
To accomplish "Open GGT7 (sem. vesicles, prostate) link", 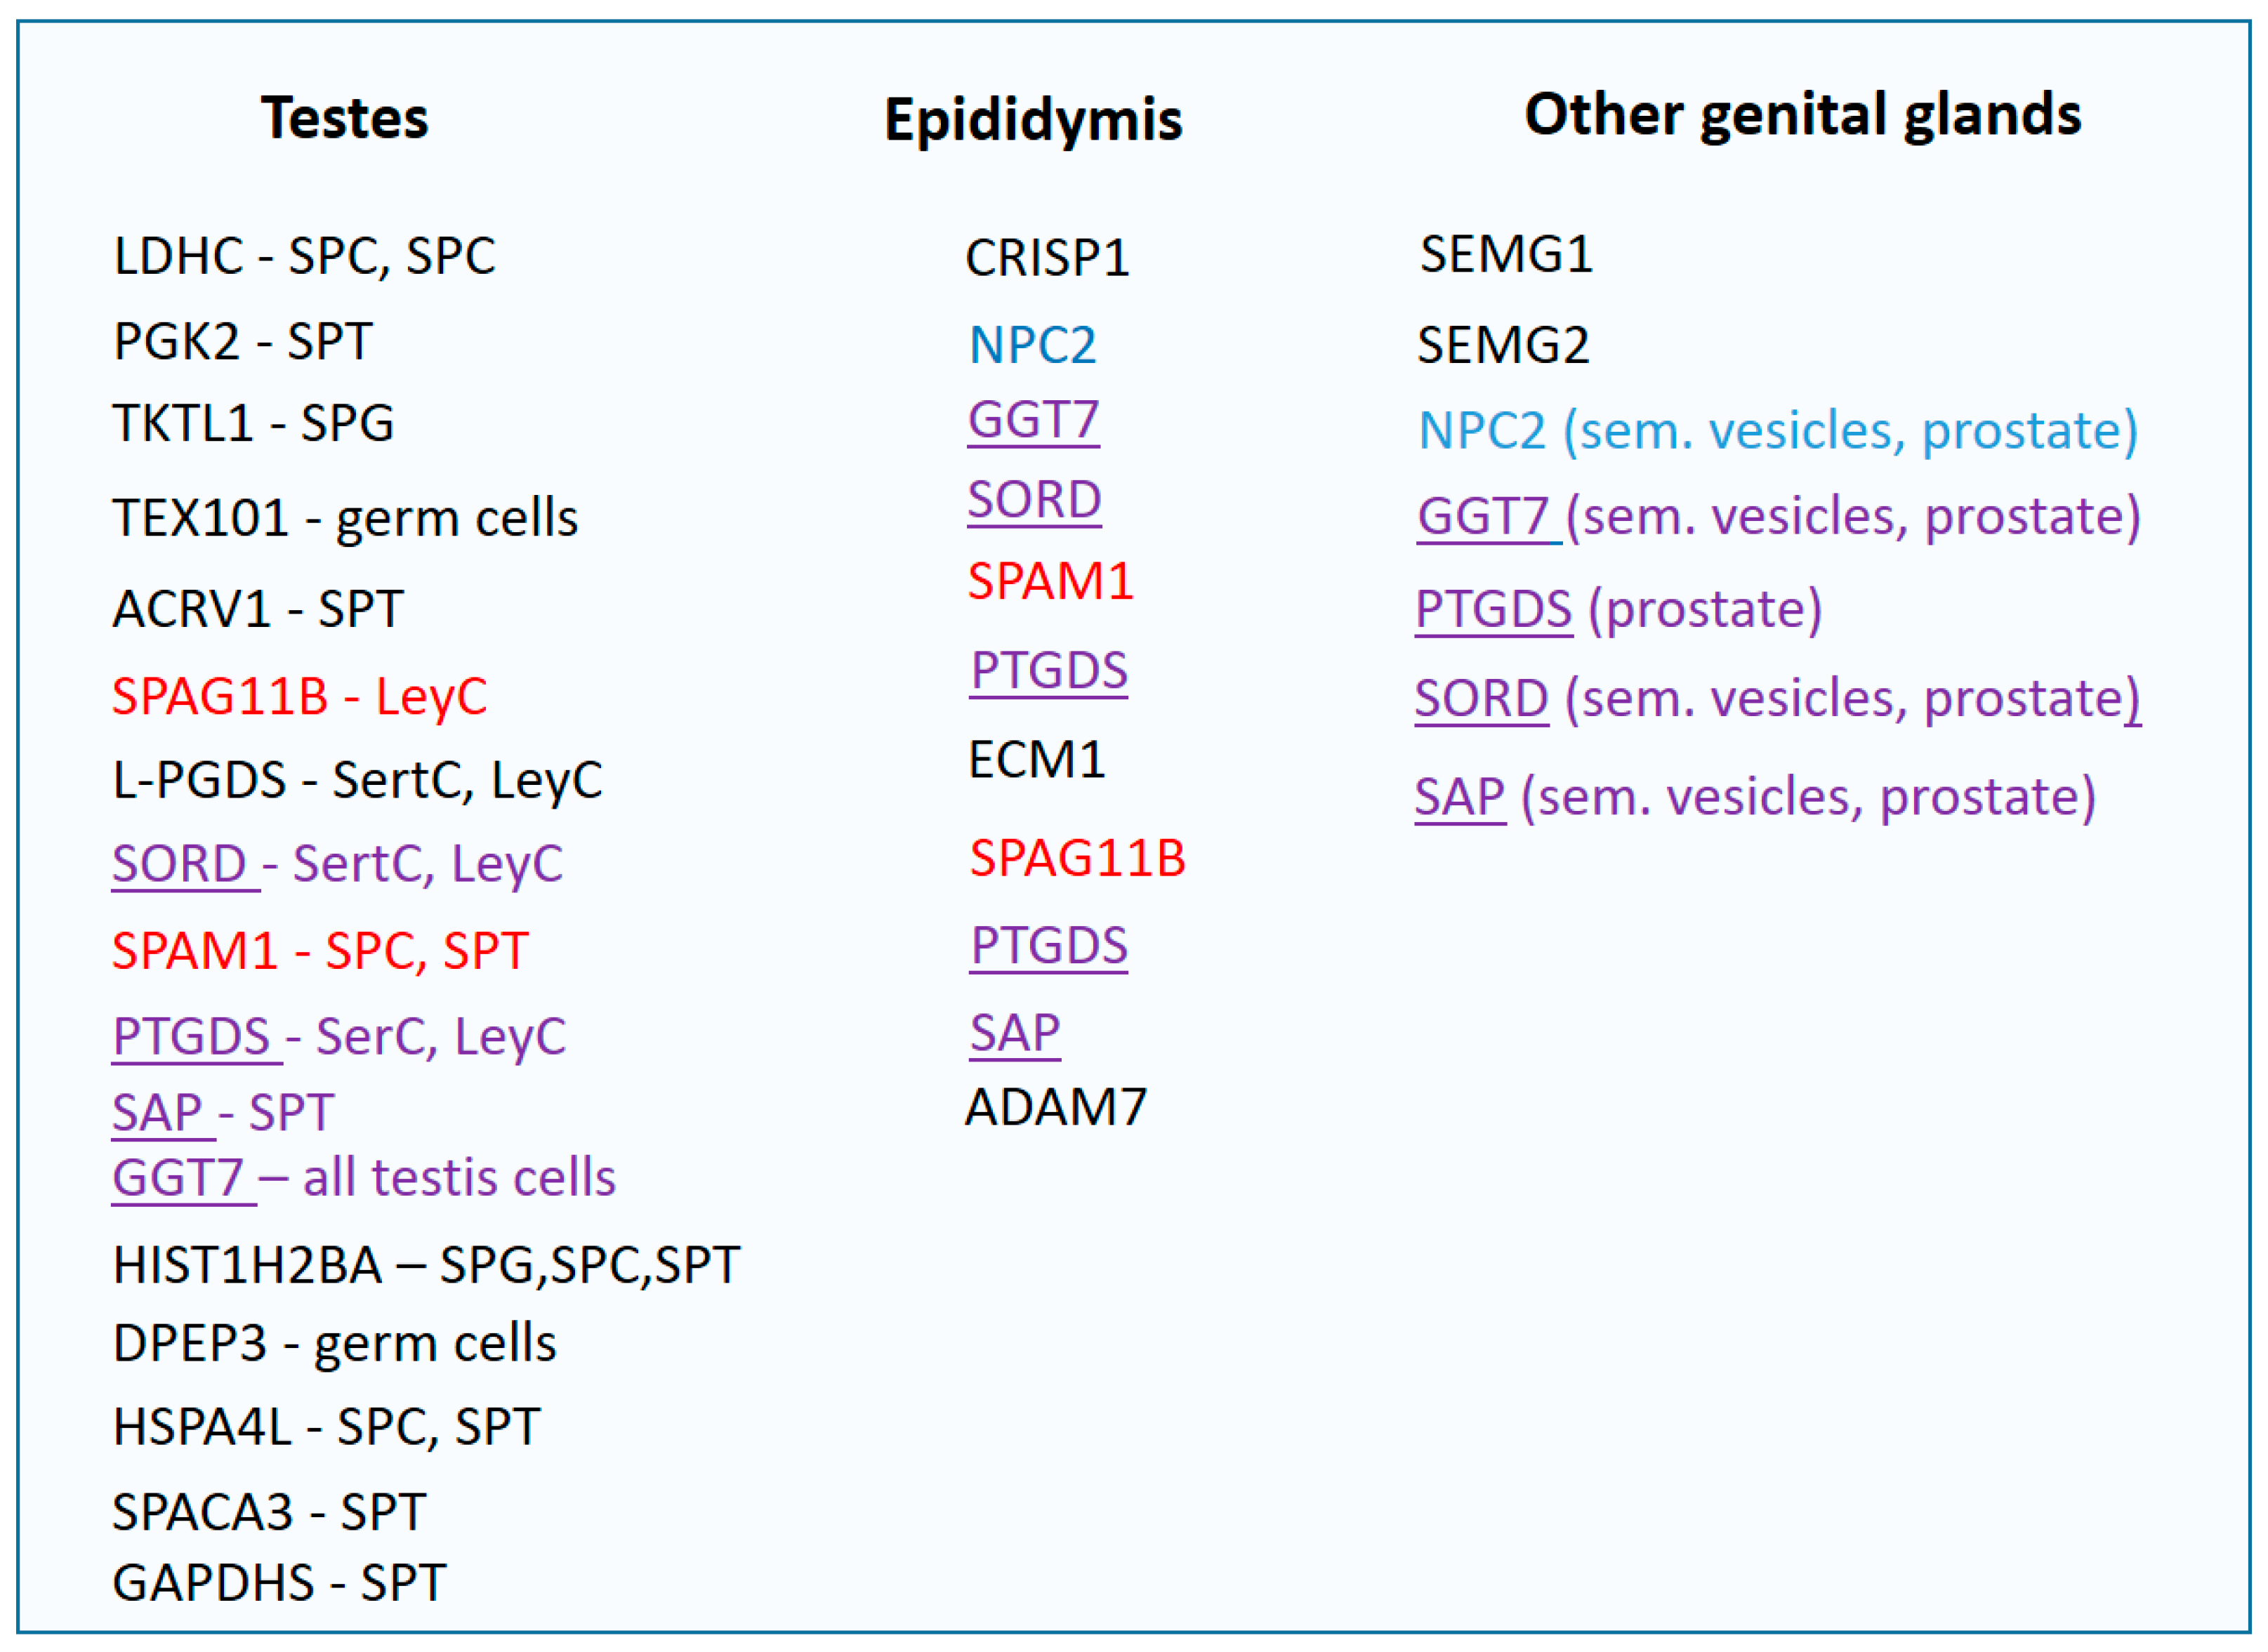I will coord(1483,517).
